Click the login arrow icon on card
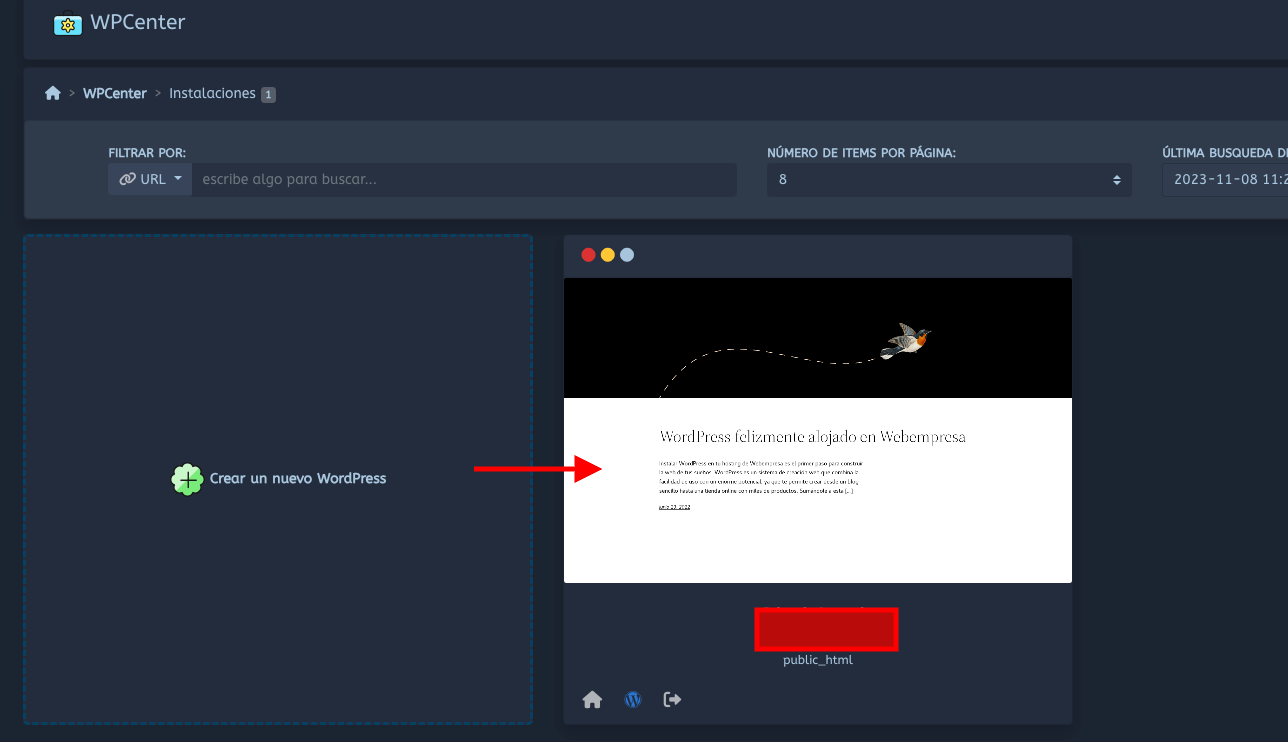The image size is (1288, 742). [x=672, y=700]
